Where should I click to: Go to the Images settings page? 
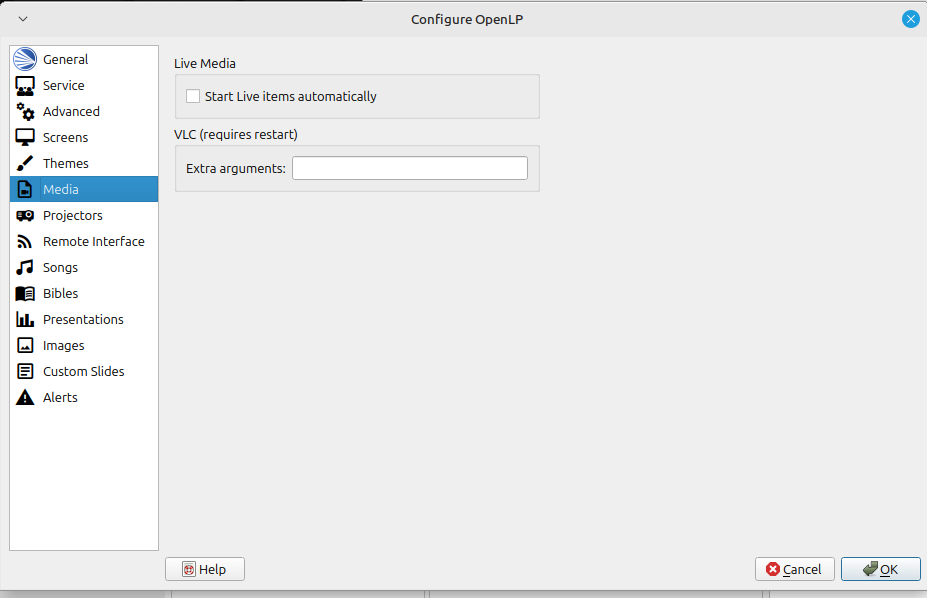63,345
